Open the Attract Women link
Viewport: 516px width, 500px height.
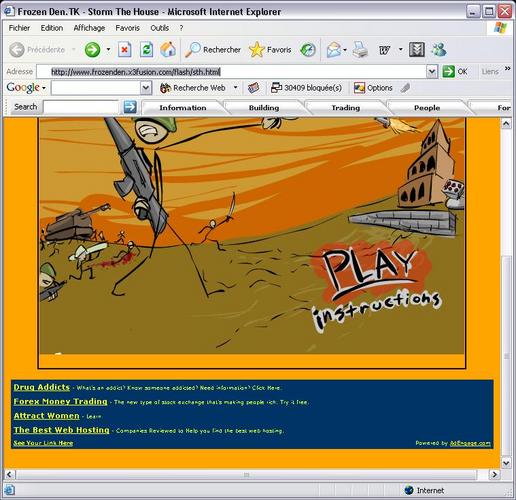tap(46, 416)
